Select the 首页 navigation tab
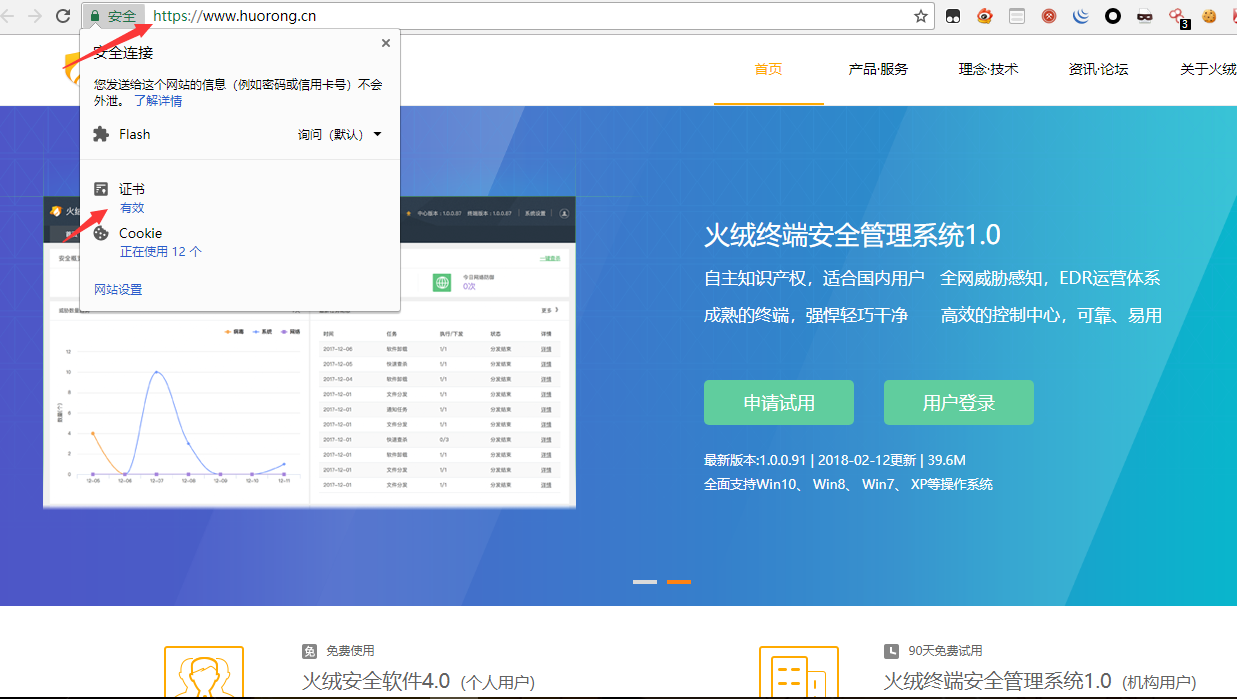Image resolution: width=1237 pixels, height=699 pixels. tap(768, 69)
